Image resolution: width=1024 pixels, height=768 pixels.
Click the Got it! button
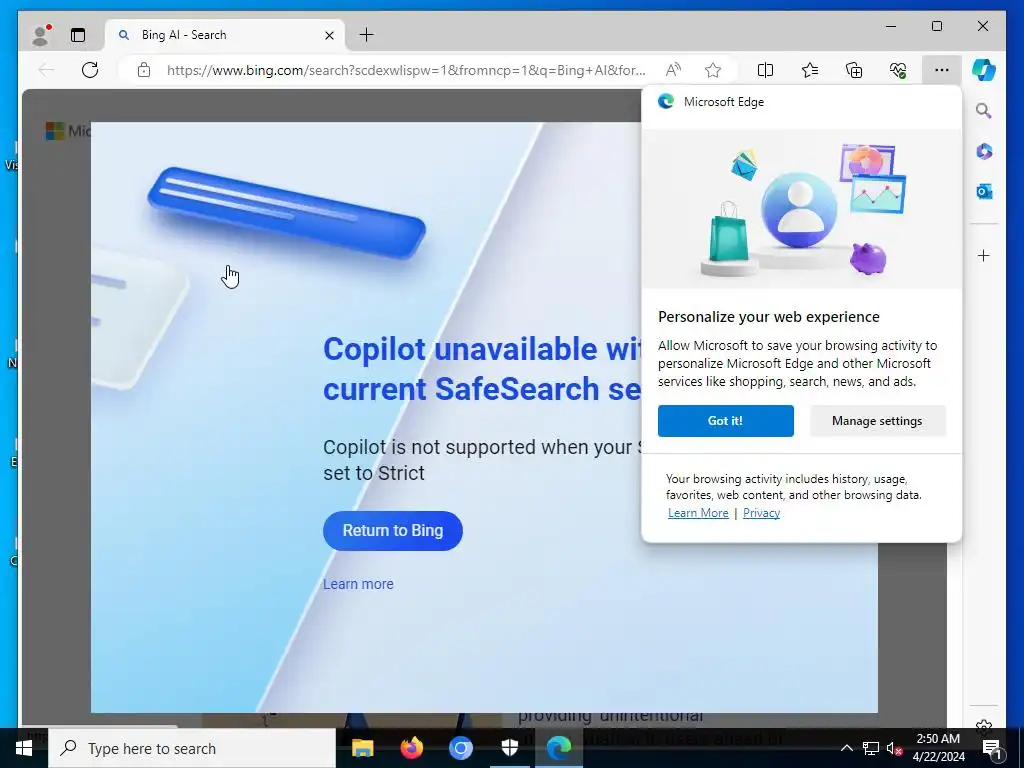pyautogui.click(x=726, y=421)
